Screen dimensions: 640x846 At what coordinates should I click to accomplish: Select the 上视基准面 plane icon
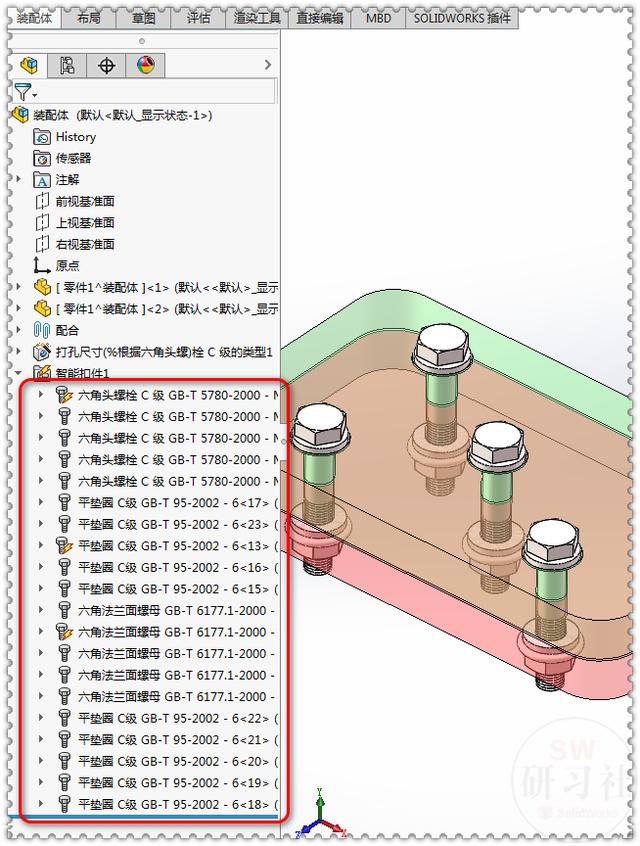pyautogui.click(x=42, y=223)
